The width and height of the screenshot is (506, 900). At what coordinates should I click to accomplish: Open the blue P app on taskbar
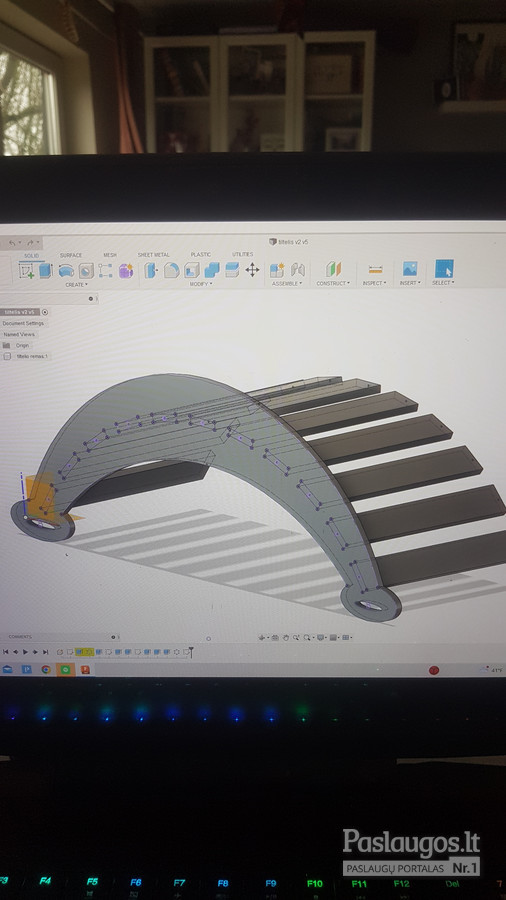tap(26, 669)
